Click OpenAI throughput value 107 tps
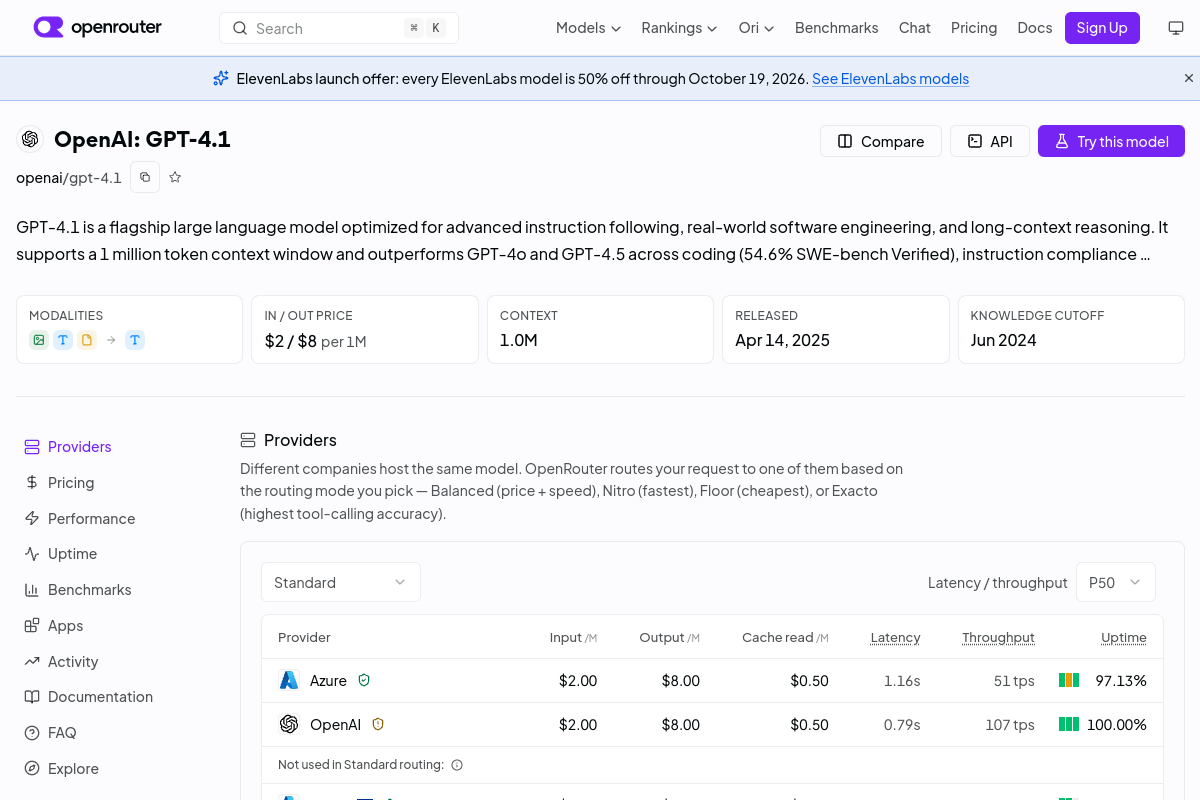The width and height of the screenshot is (1200, 800). click(1010, 725)
